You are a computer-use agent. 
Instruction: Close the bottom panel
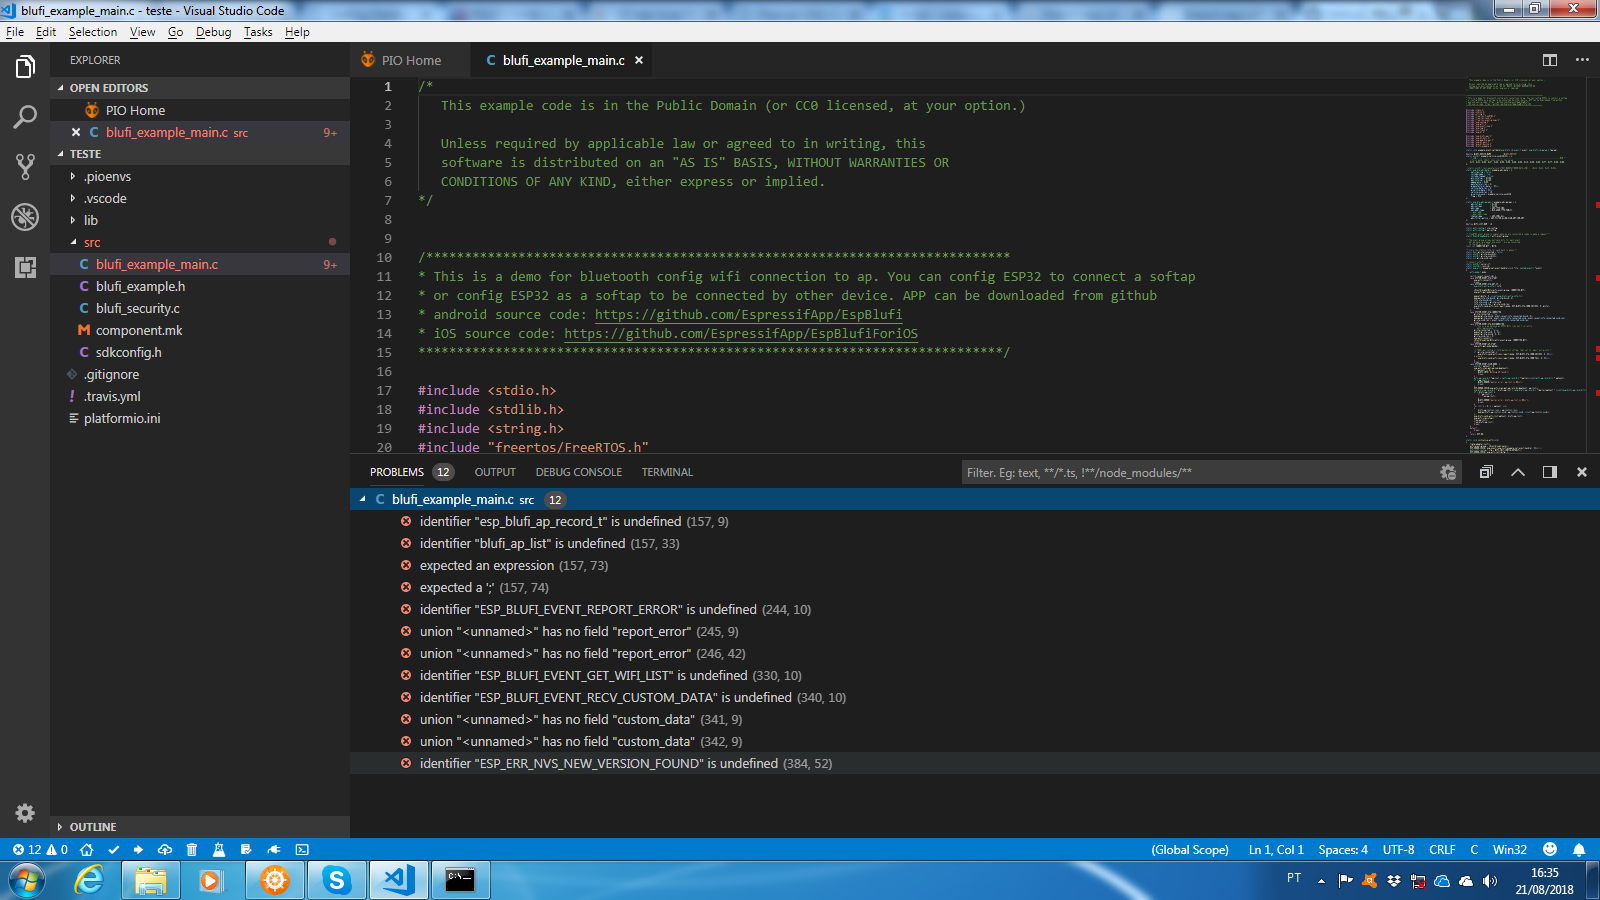coord(1582,472)
